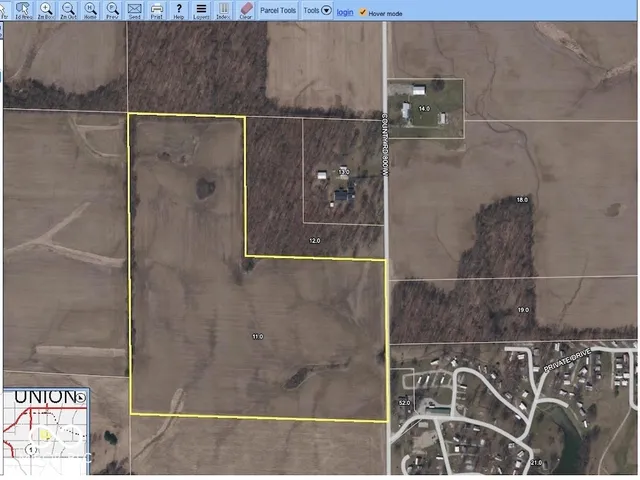Viewport: 640px width, 480px height.
Task: Collapse the overview map with arrow button
Action: [x=81, y=397]
